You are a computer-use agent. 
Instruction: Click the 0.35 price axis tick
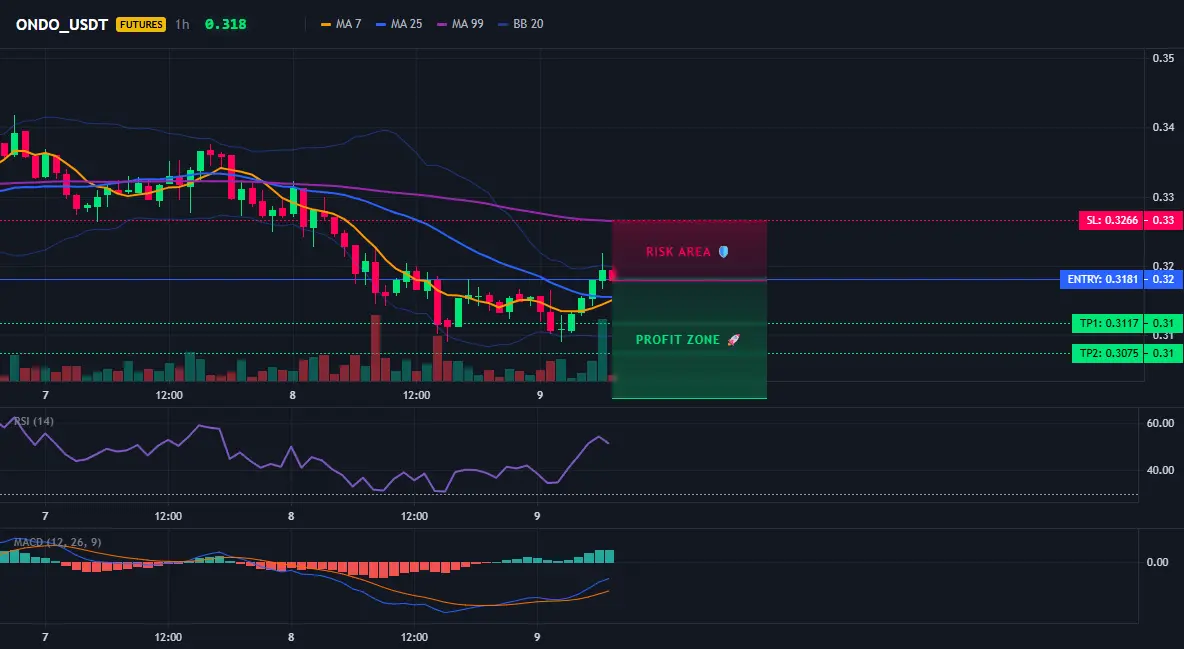1163,58
